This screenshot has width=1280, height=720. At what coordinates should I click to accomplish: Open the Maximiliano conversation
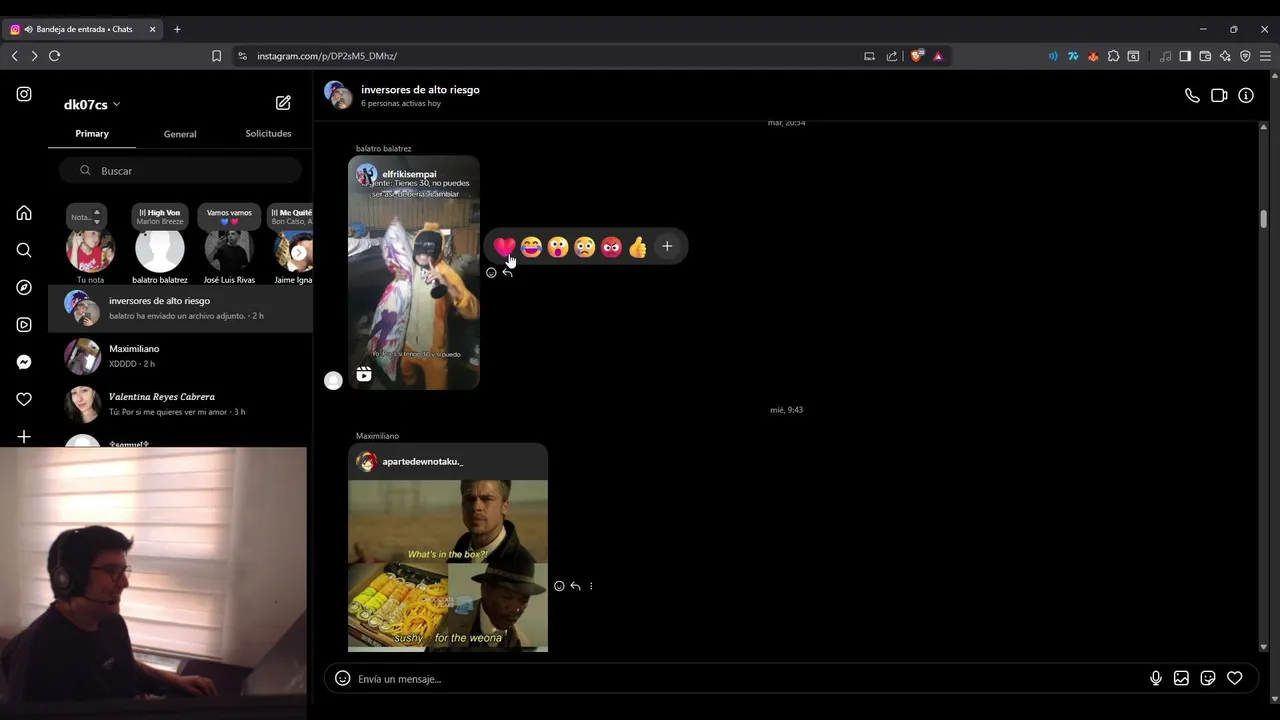click(180, 356)
